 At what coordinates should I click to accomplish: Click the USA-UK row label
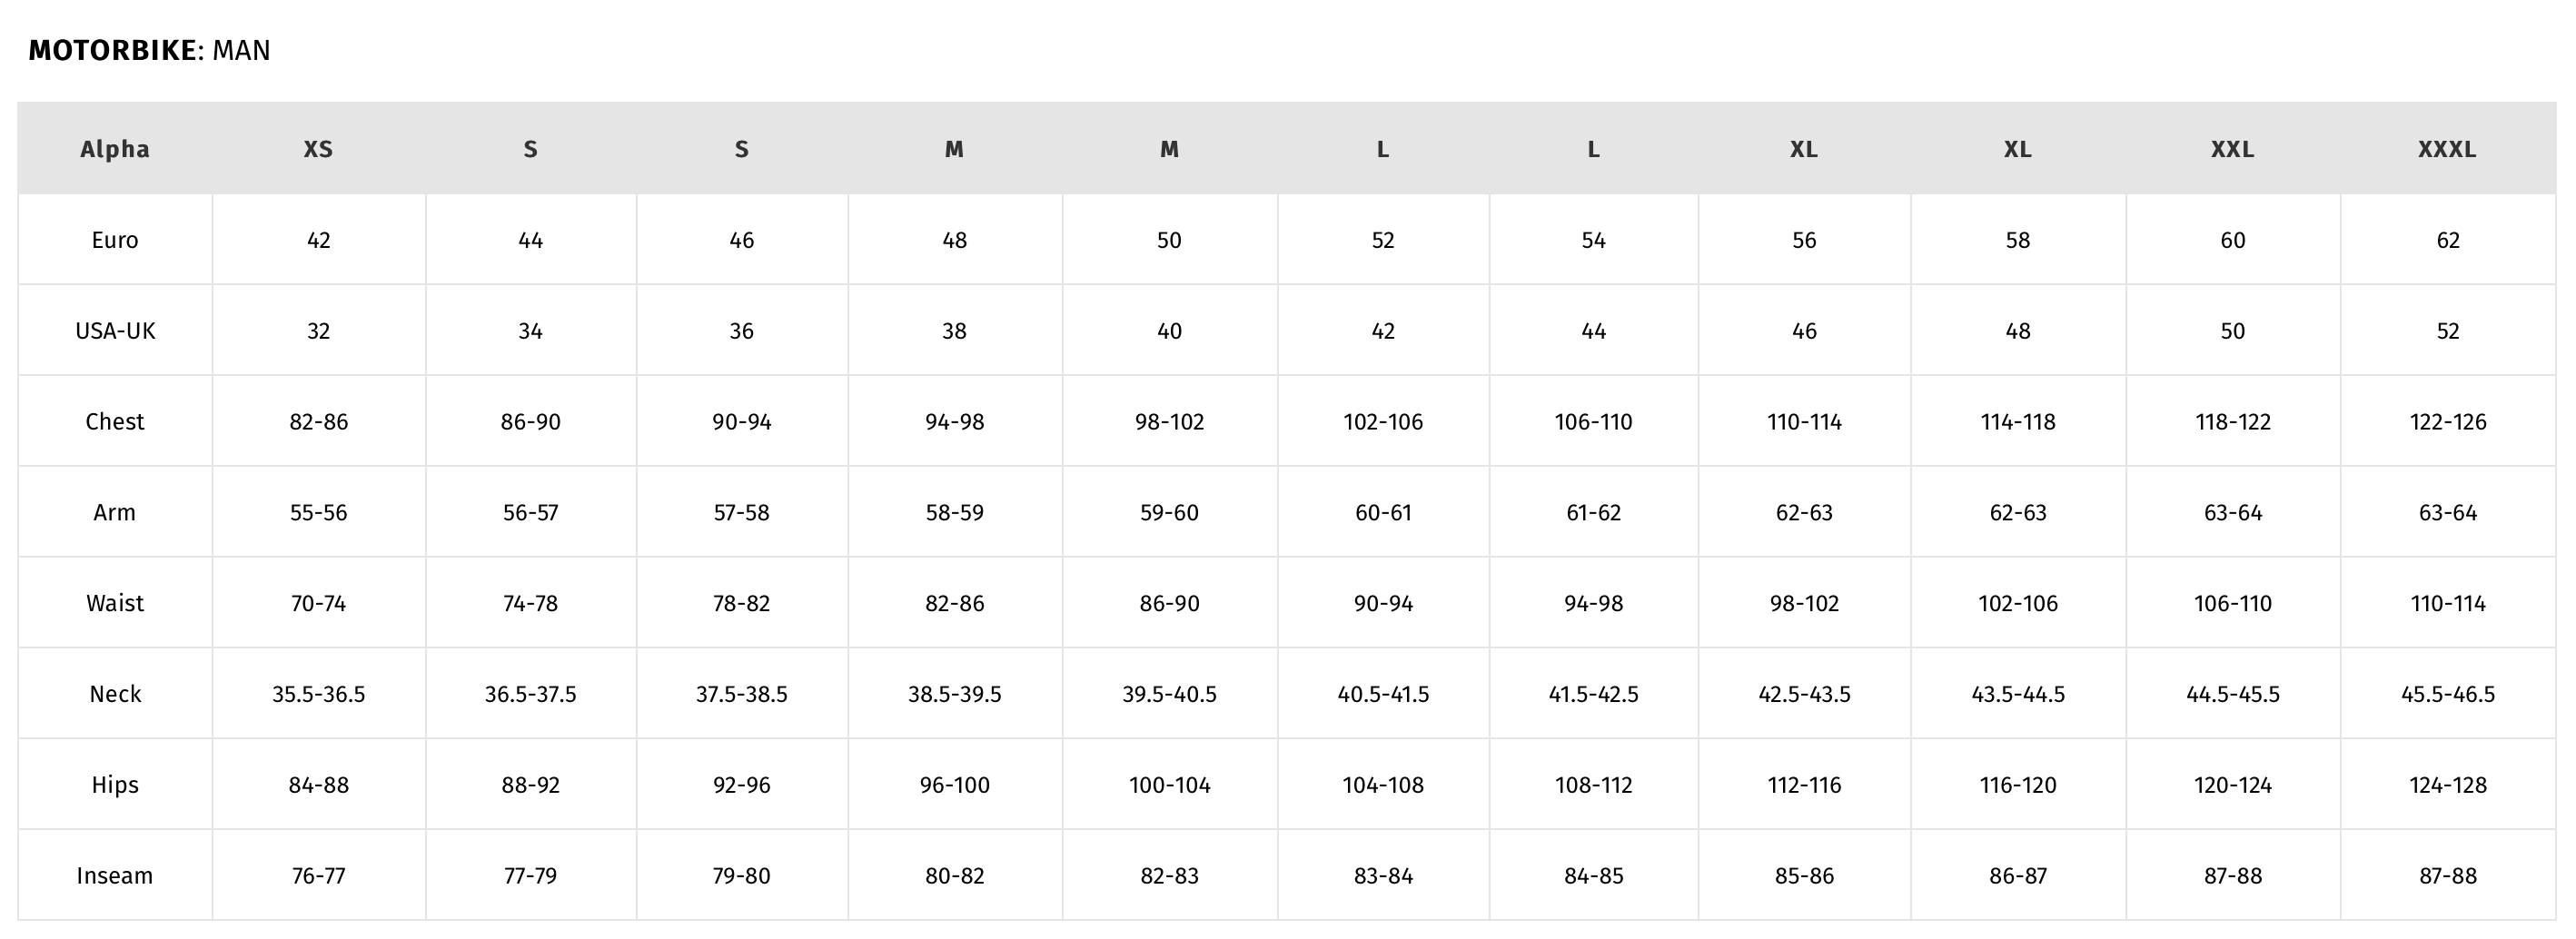[x=115, y=331]
